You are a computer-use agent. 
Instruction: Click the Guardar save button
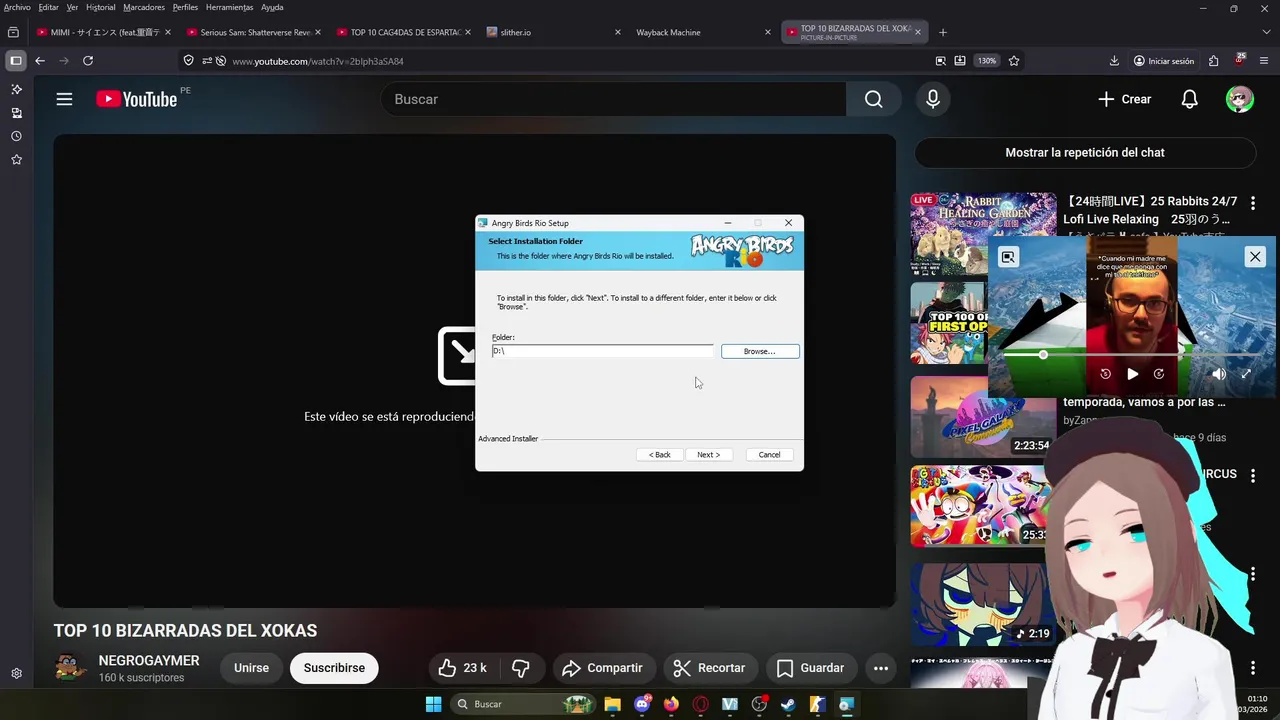811,668
